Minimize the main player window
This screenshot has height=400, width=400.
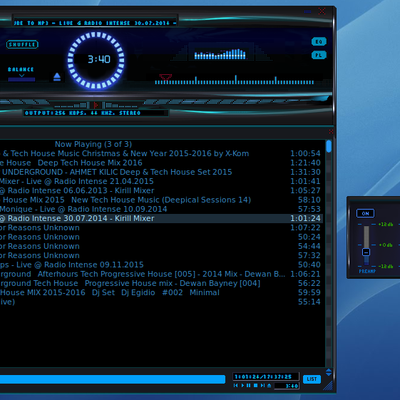tap(307, 12)
